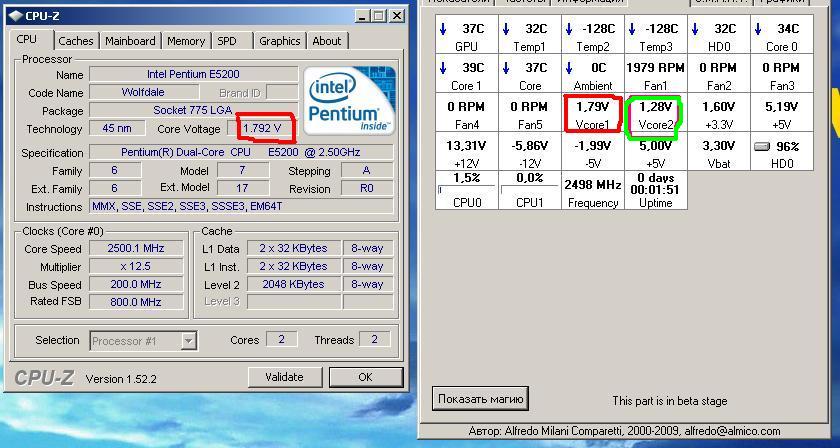Click the text This part is in beta stage
The height and width of the screenshot is (448, 840).
click(670, 400)
